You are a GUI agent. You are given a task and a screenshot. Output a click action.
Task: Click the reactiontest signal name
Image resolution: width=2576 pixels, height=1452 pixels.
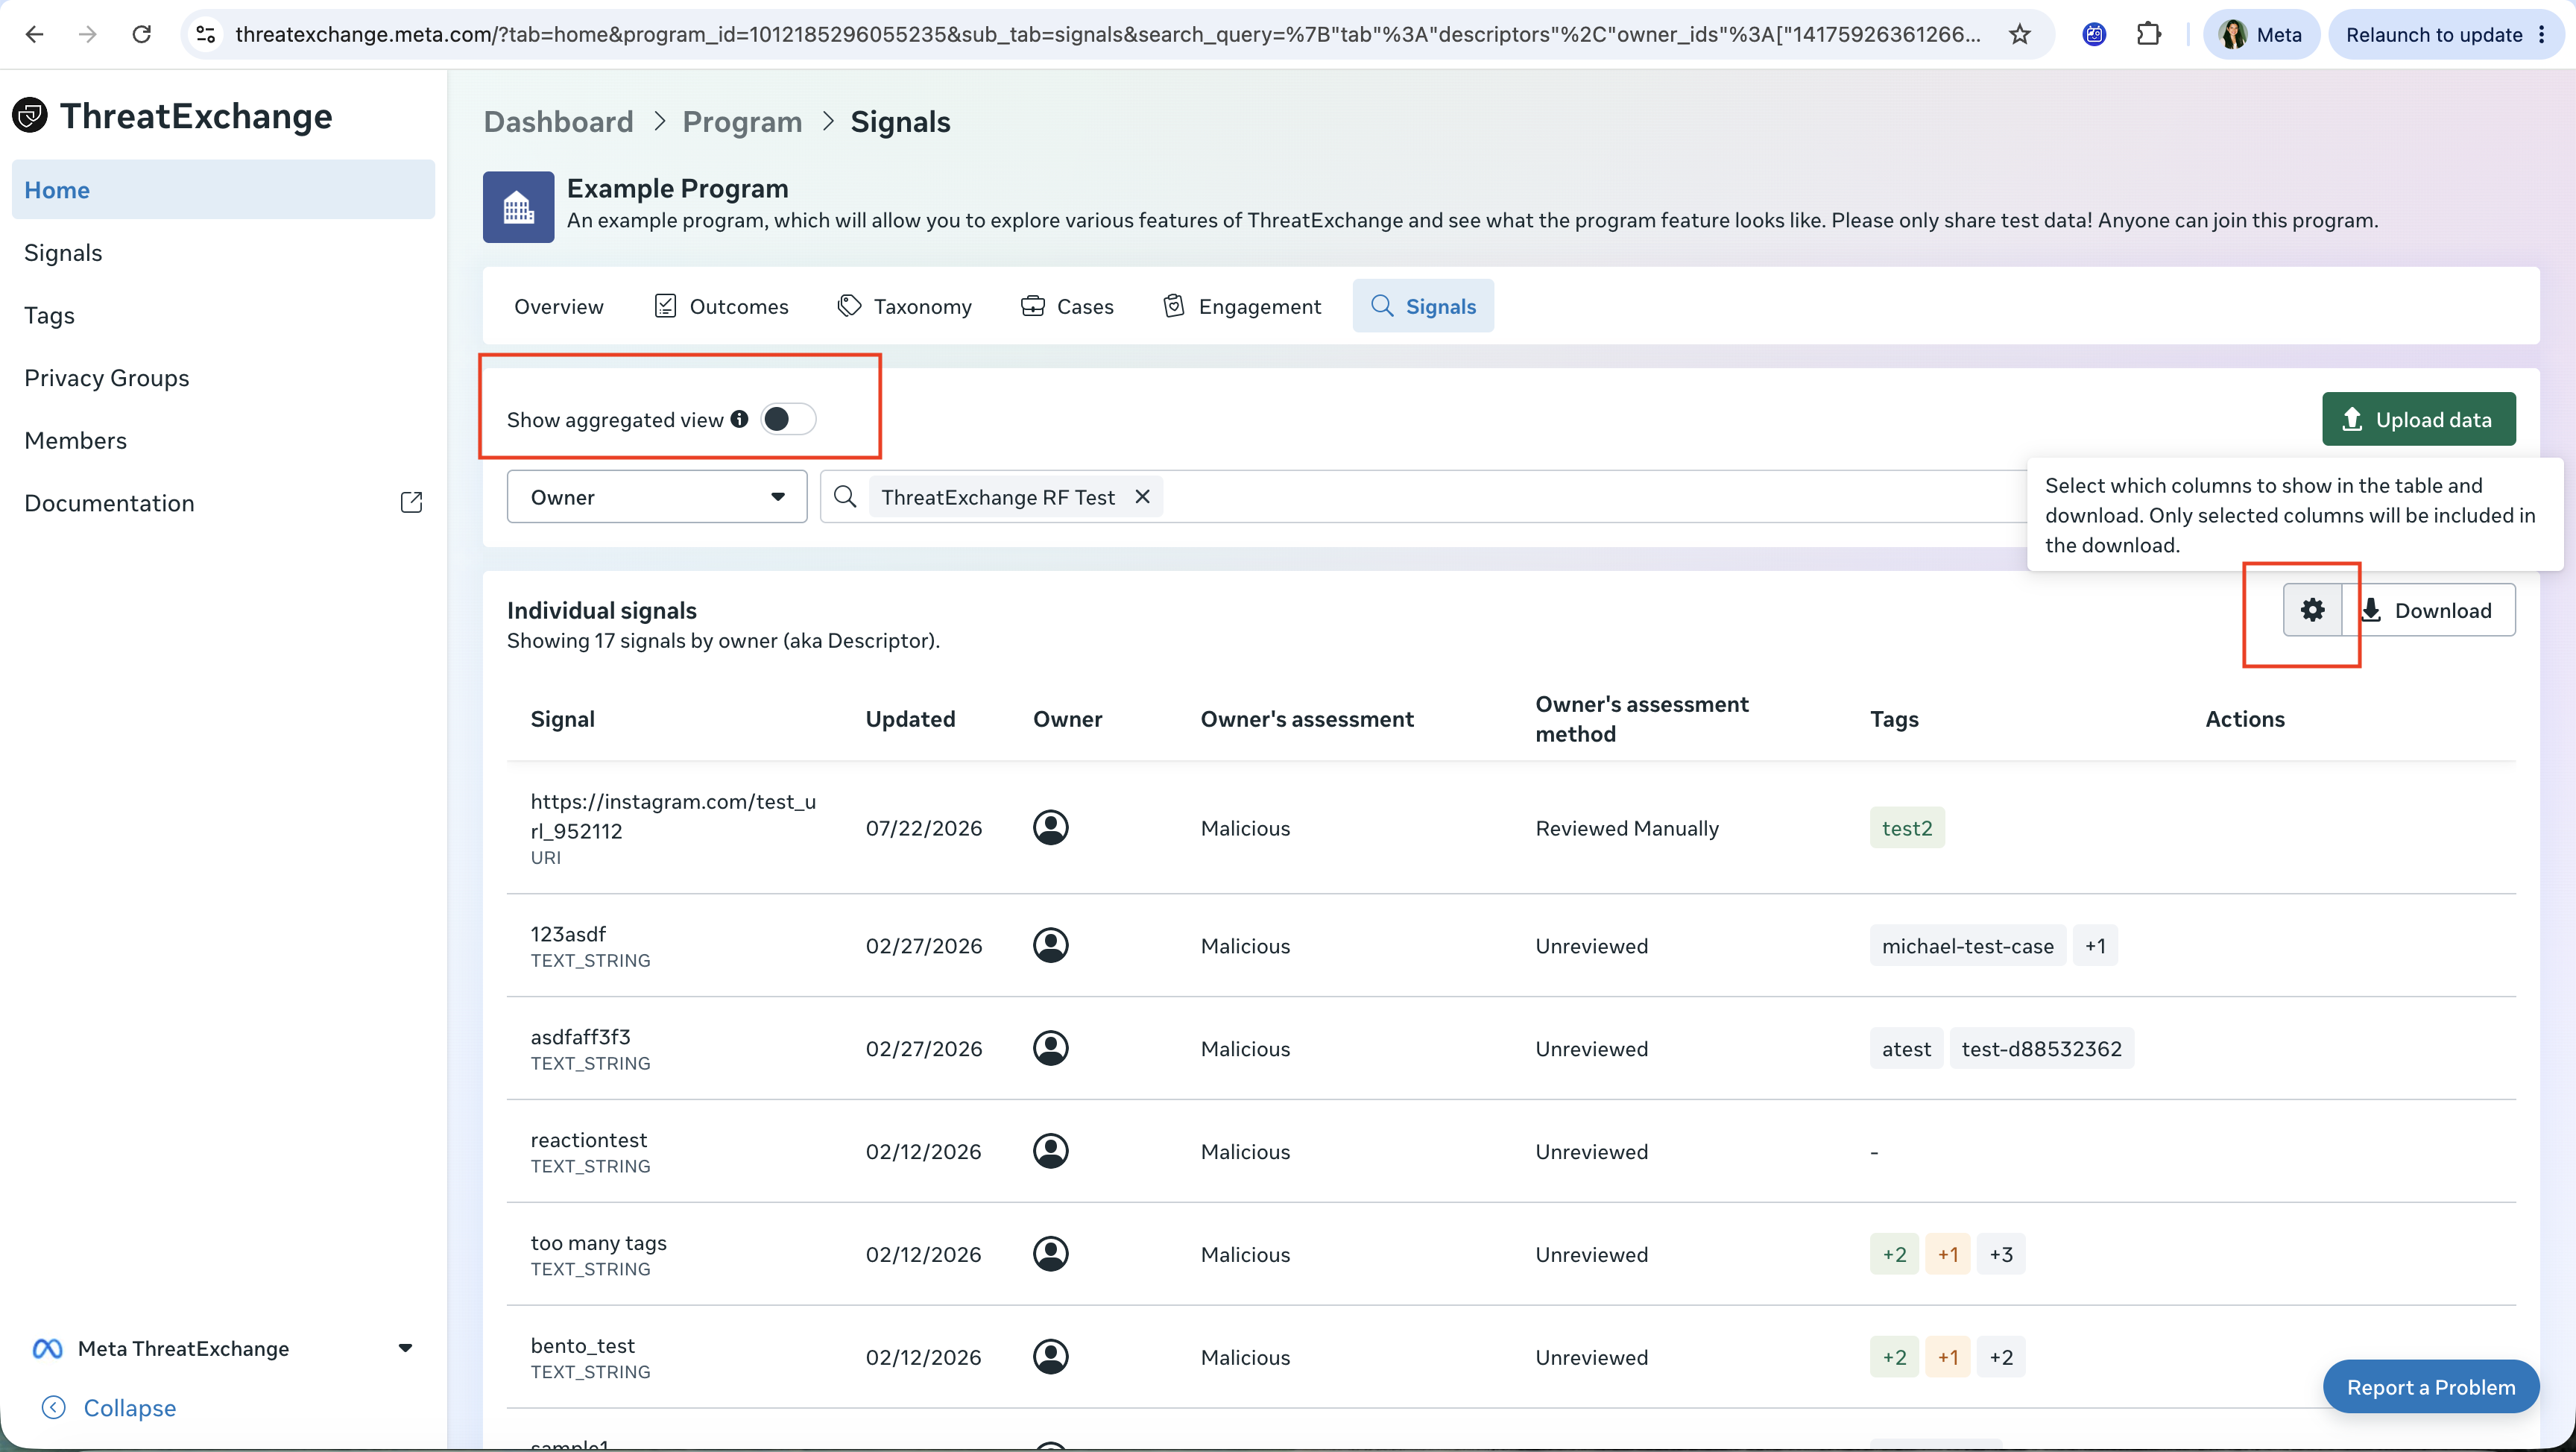pos(588,1139)
